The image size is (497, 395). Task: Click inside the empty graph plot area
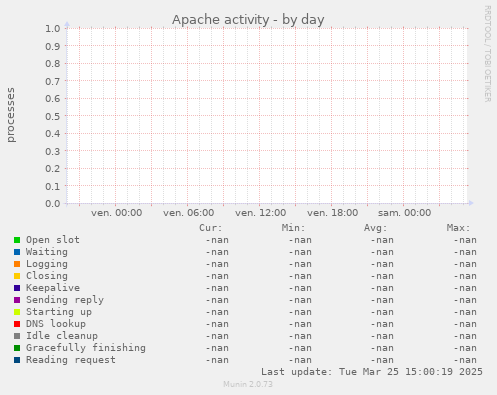tap(267, 115)
